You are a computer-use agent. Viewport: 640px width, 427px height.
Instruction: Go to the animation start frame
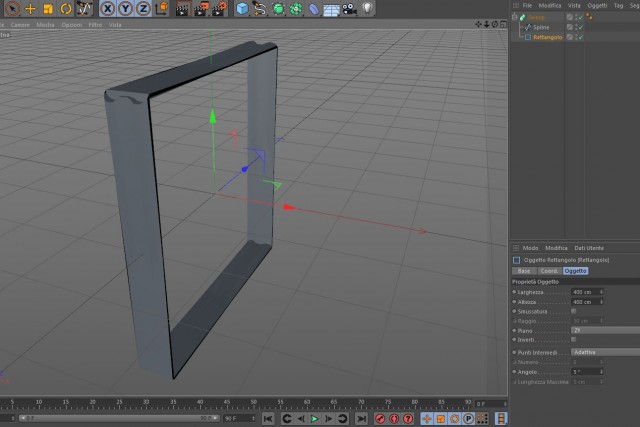point(268,419)
